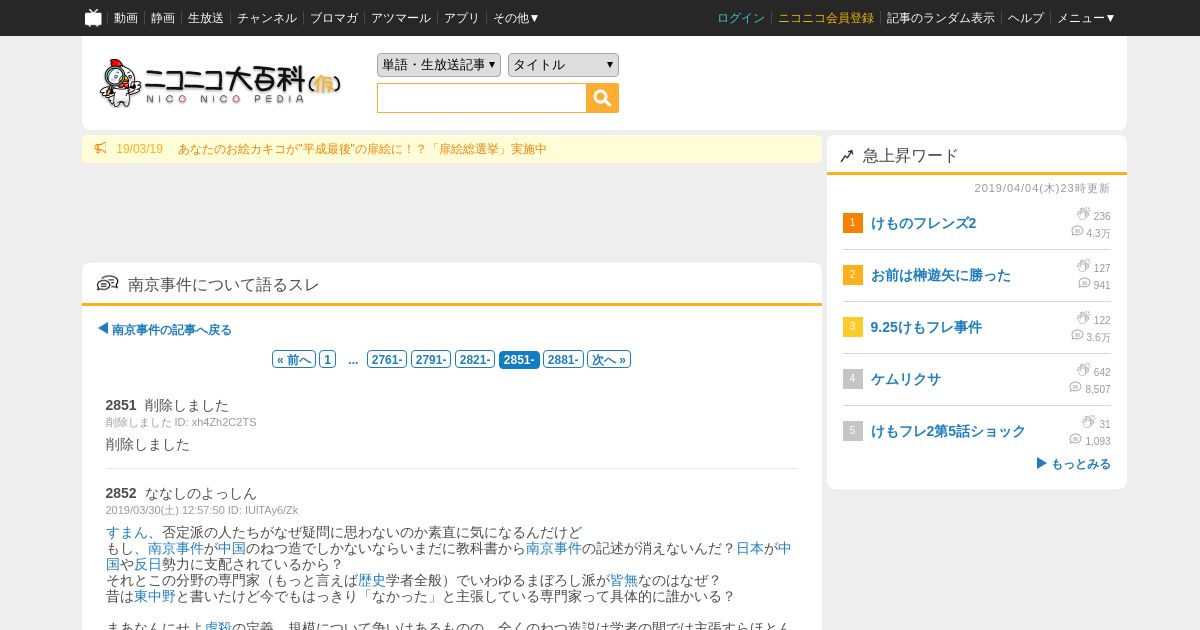Click the 歴史 link in post 2852
This screenshot has height=630, width=1200.
(372, 581)
